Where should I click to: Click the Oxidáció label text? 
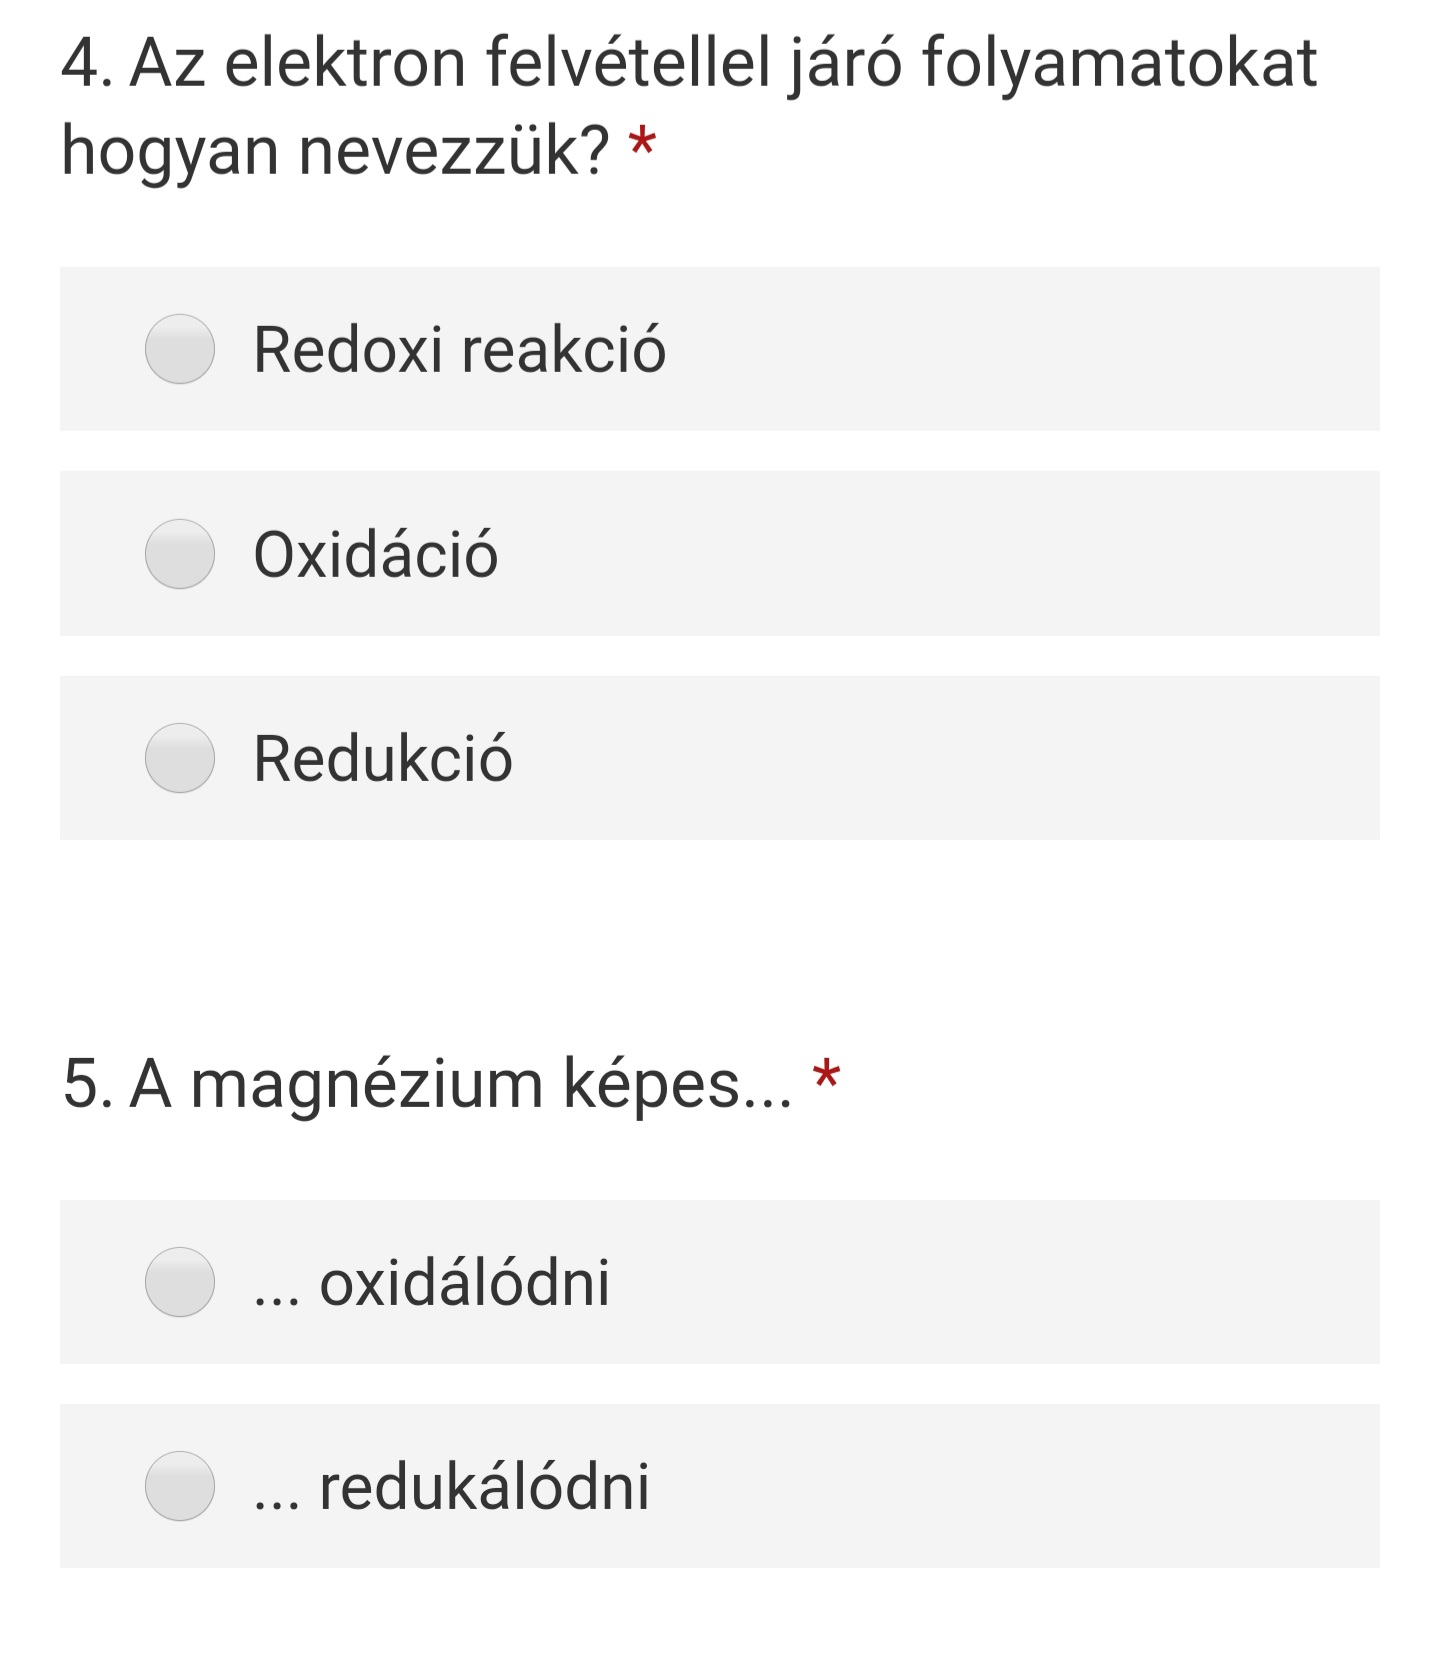(376, 554)
